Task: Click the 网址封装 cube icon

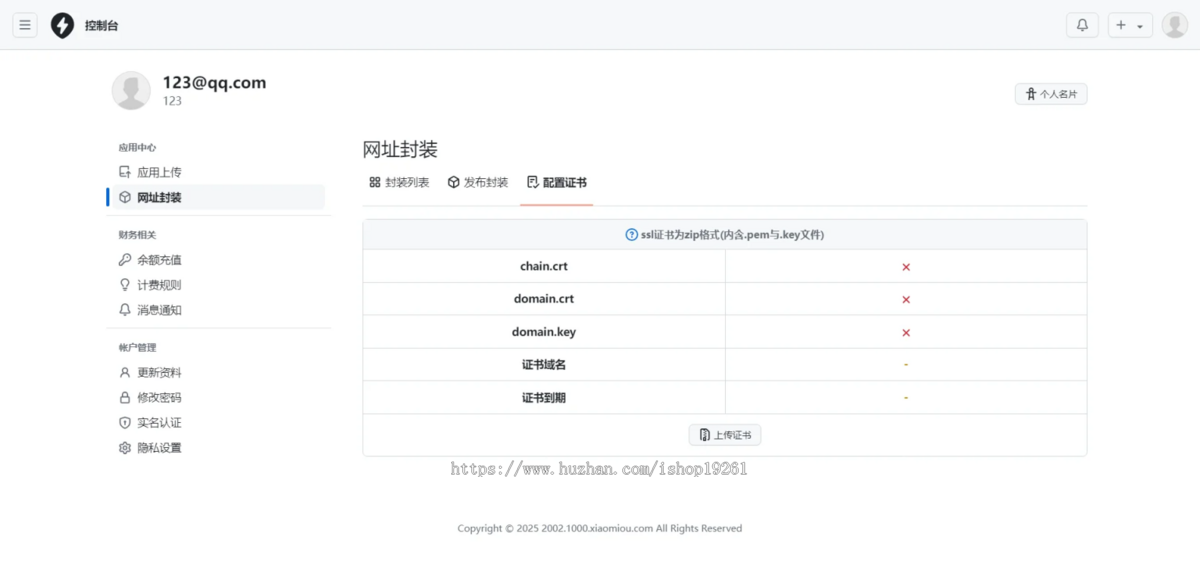Action: tap(125, 197)
